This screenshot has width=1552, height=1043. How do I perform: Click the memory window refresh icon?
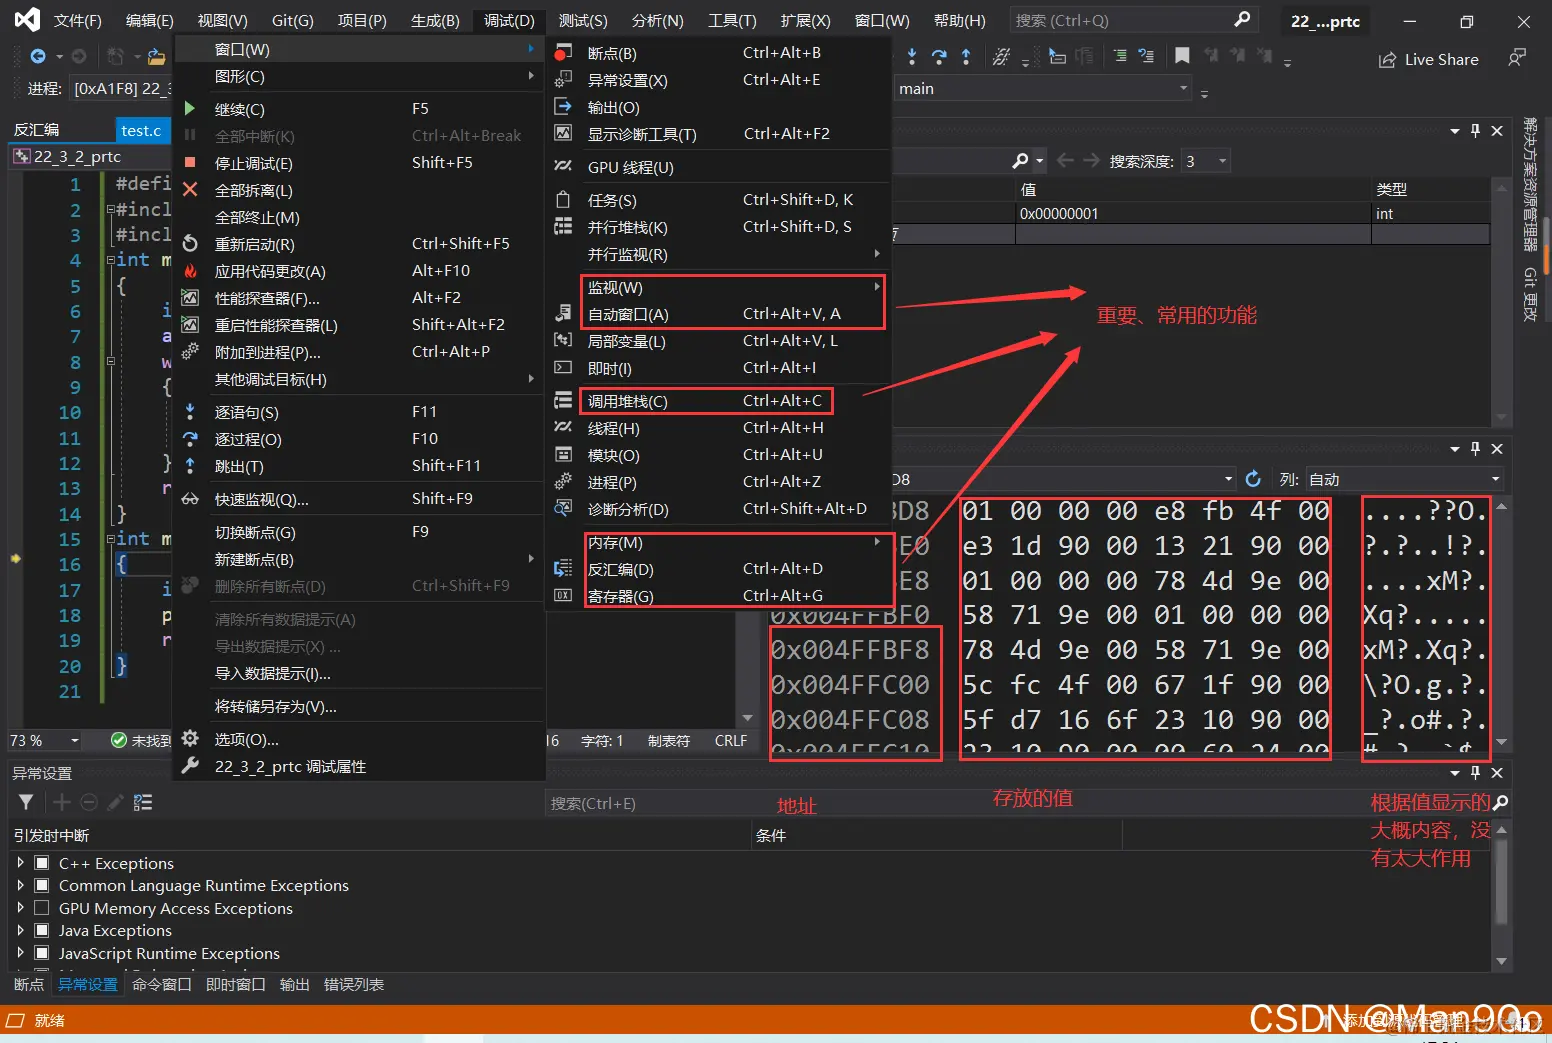pos(1253,479)
